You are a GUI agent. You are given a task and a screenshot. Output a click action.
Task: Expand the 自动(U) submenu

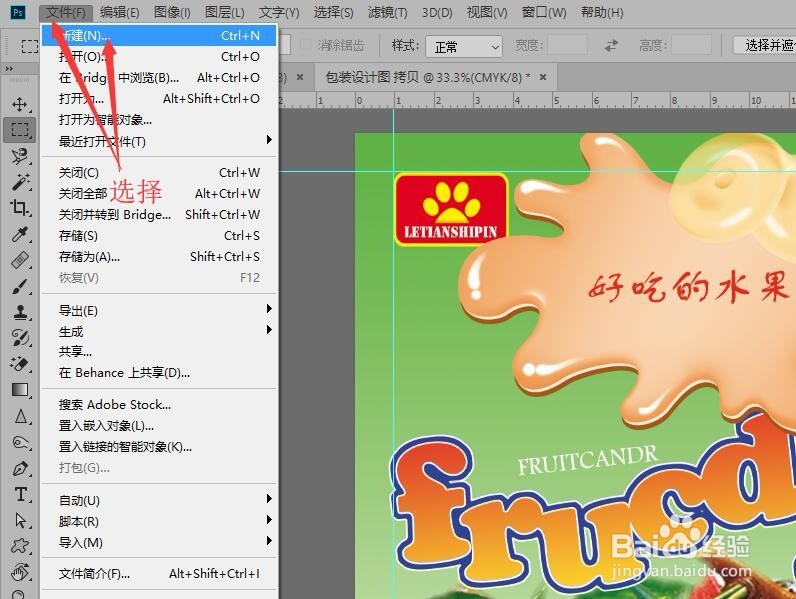coord(159,500)
